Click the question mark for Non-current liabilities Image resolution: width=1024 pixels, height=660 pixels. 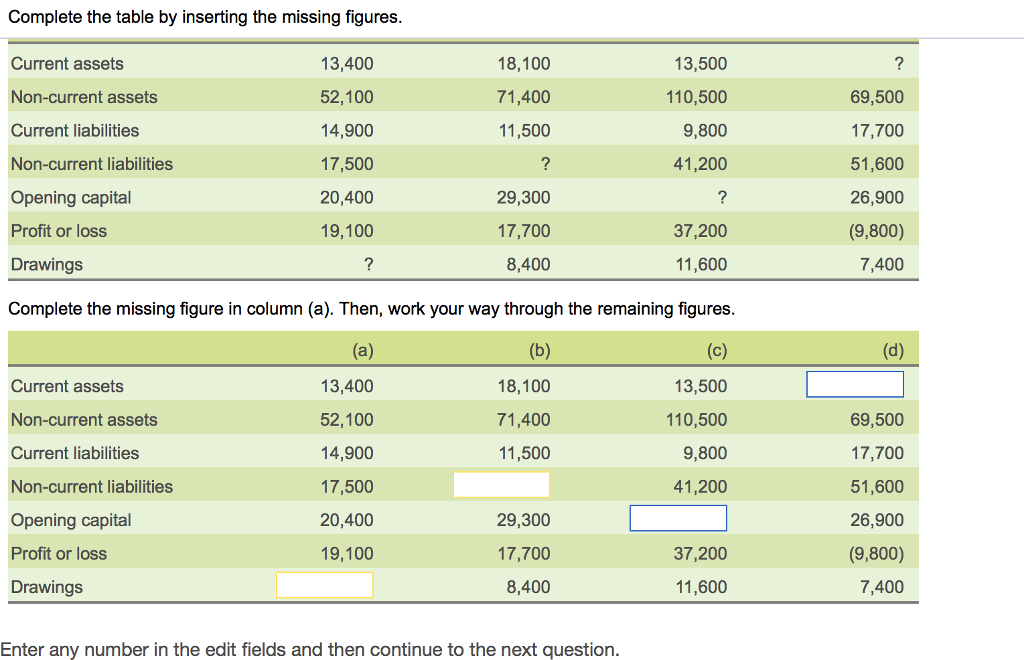pos(545,163)
